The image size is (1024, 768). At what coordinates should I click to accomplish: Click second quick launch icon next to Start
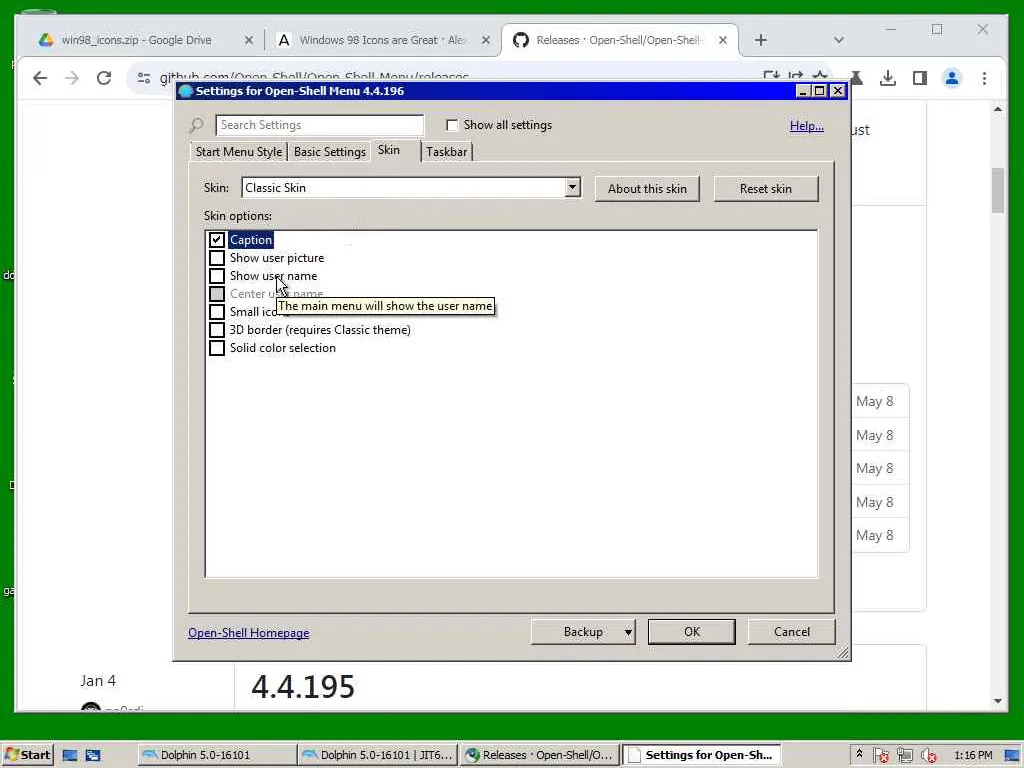[93, 756]
